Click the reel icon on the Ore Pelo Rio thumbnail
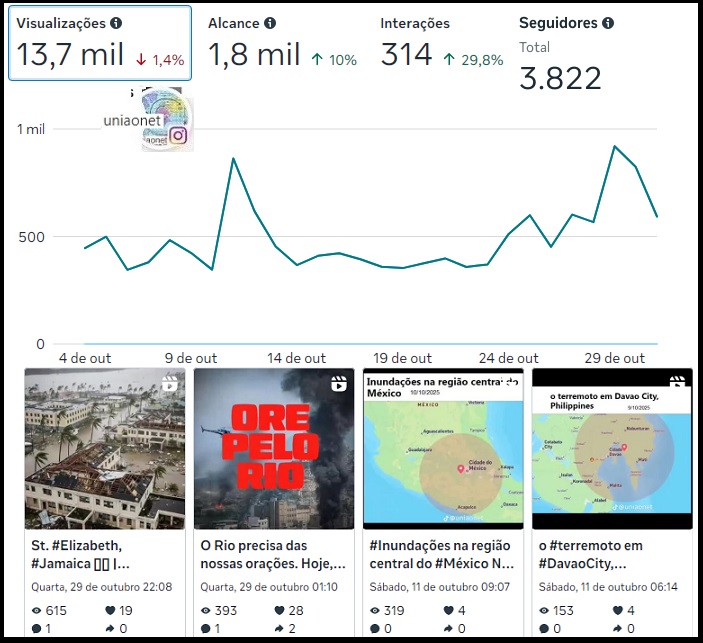 pyautogui.click(x=340, y=383)
